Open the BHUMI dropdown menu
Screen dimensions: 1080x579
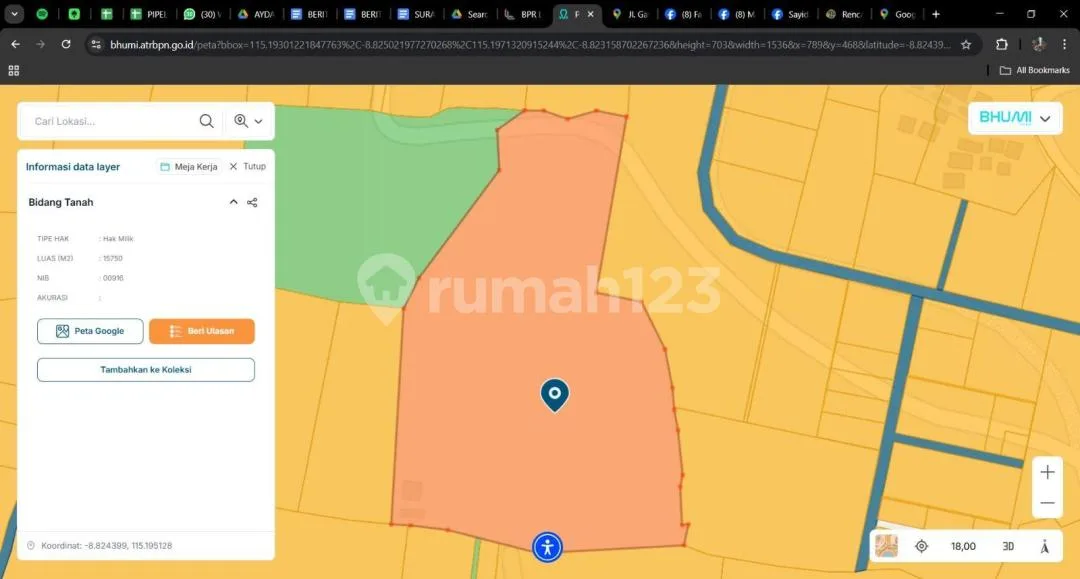[x=1015, y=118]
